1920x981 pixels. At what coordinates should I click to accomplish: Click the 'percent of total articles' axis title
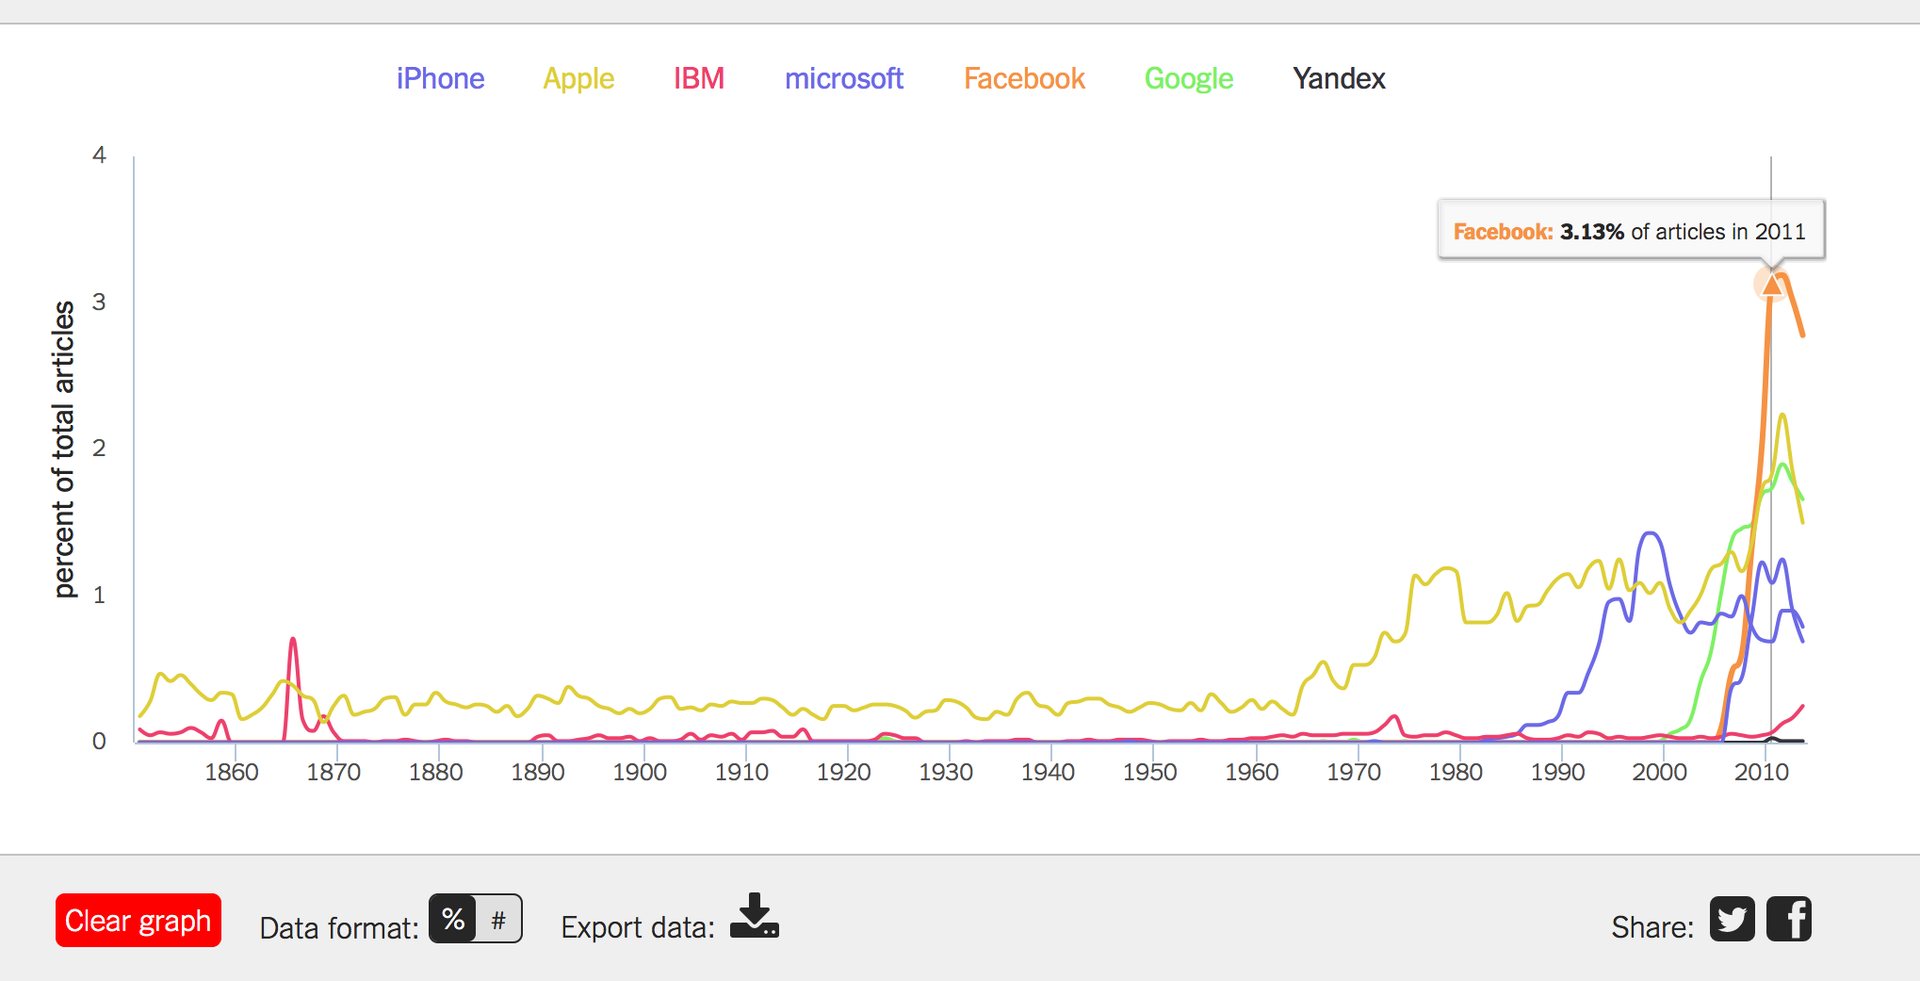64,449
